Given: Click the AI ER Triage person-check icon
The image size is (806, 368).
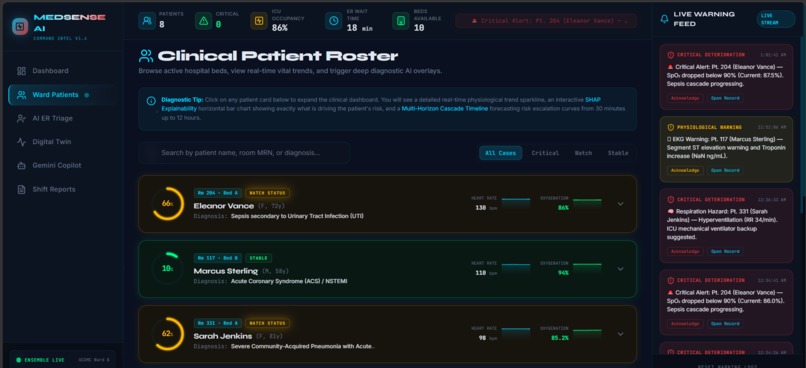Looking at the screenshot, I should click(x=21, y=118).
